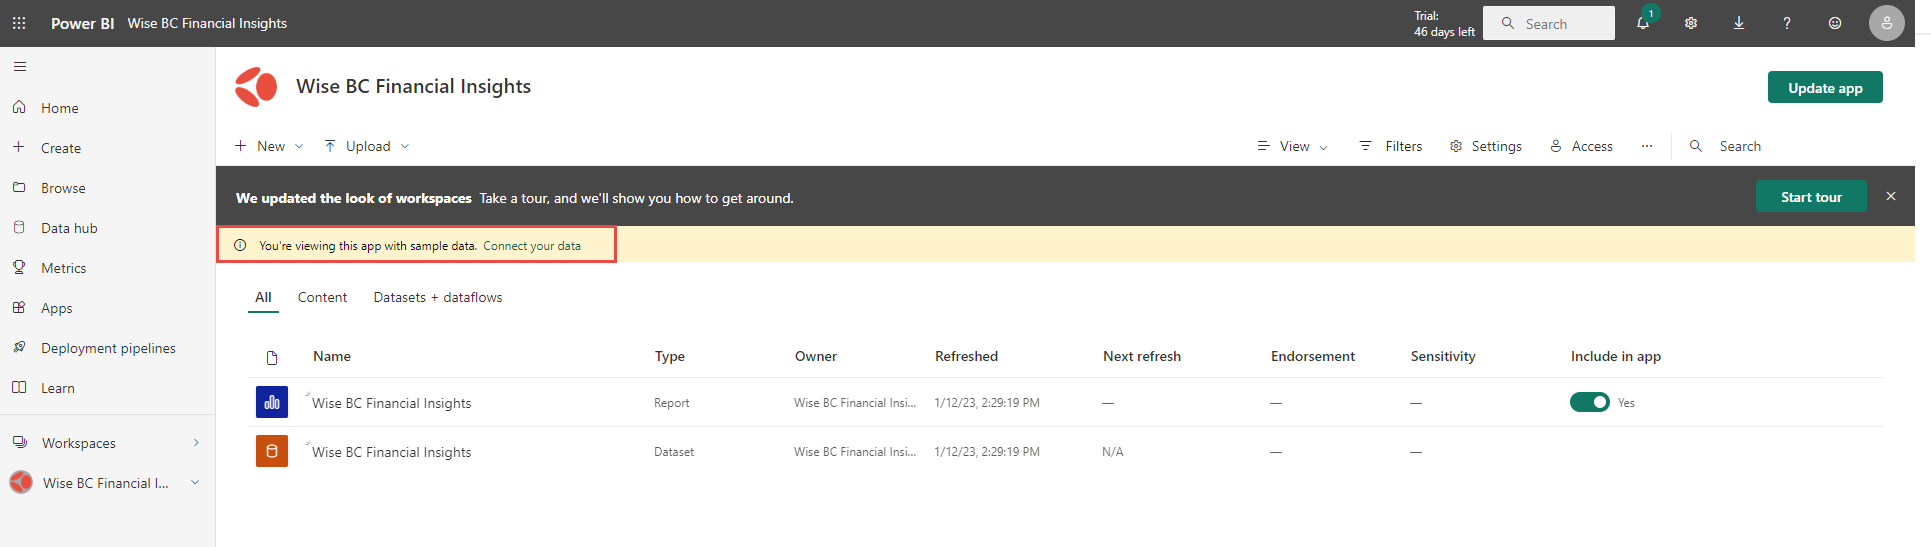1931x547 pixels.
Task: Collapse the navigation pane hamburger icon
Action: [20, 67]
